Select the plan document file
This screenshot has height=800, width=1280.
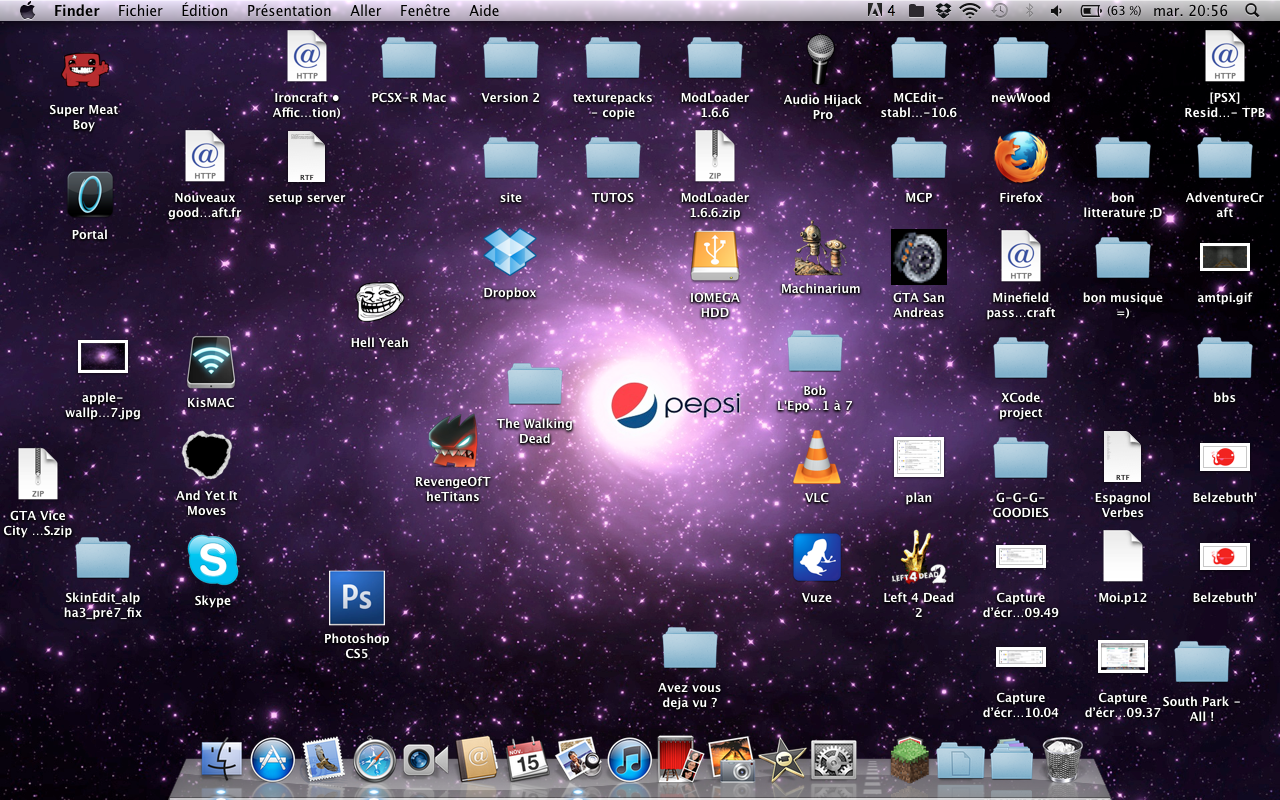pos(919,457)
